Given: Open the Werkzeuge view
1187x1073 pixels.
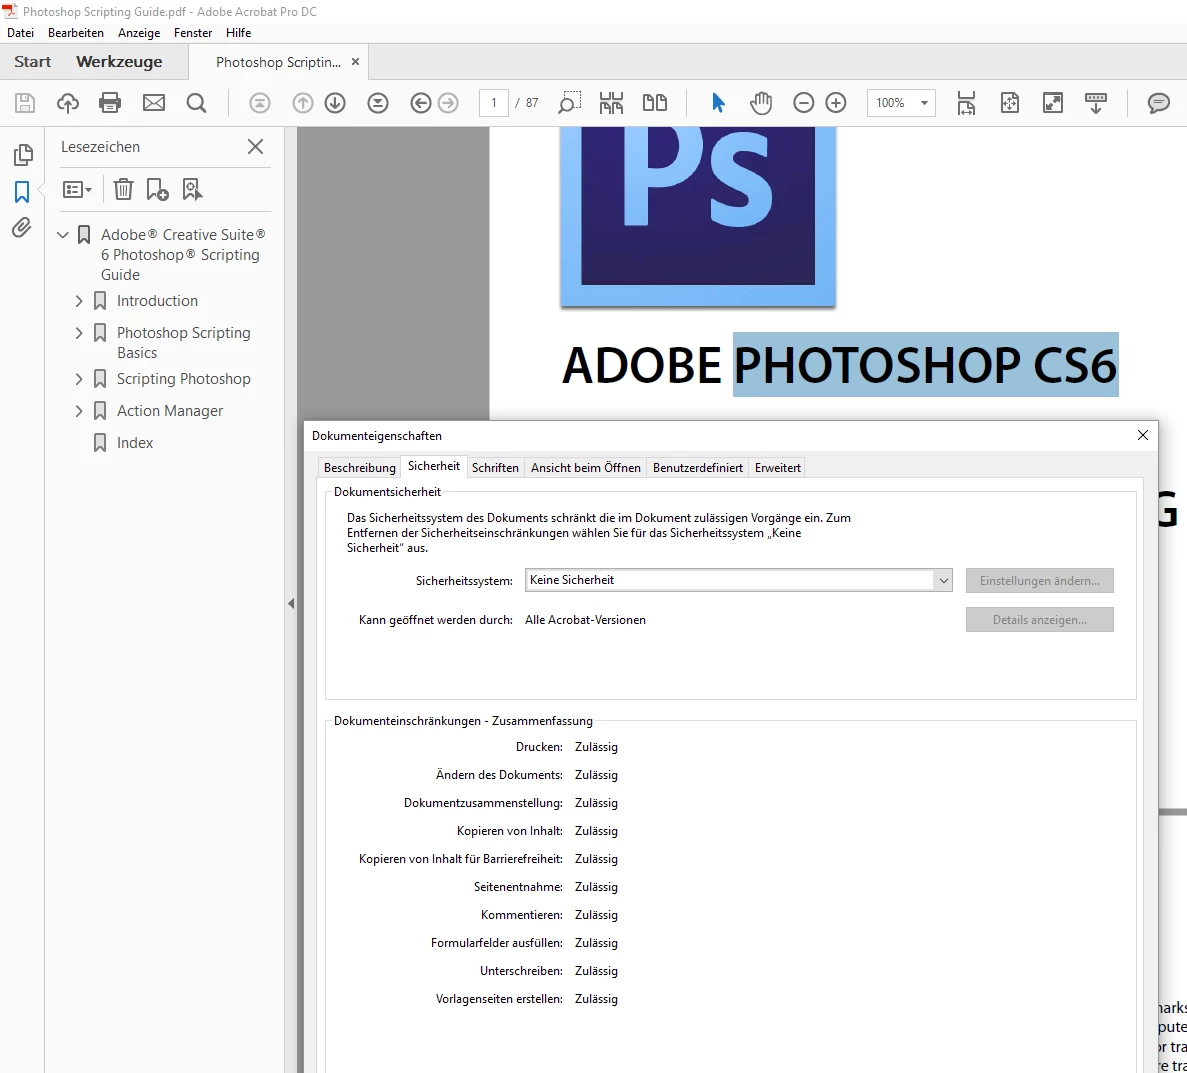Looking at the screenshot, I should point(120,61).
